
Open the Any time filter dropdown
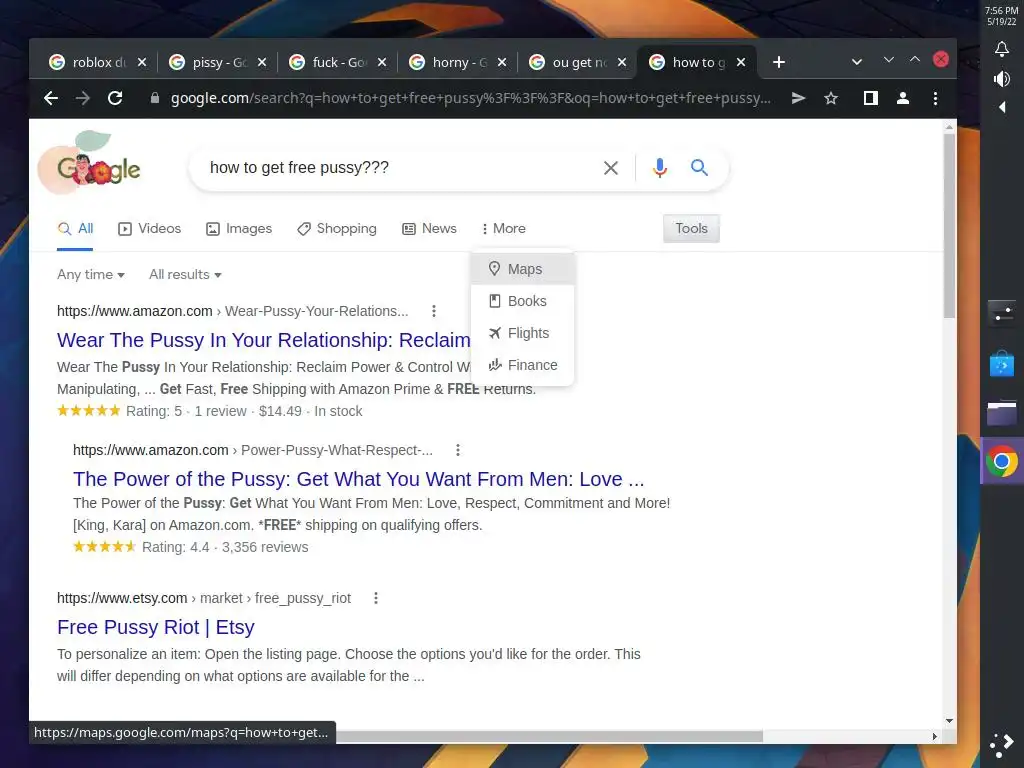(x=91, y=274)
